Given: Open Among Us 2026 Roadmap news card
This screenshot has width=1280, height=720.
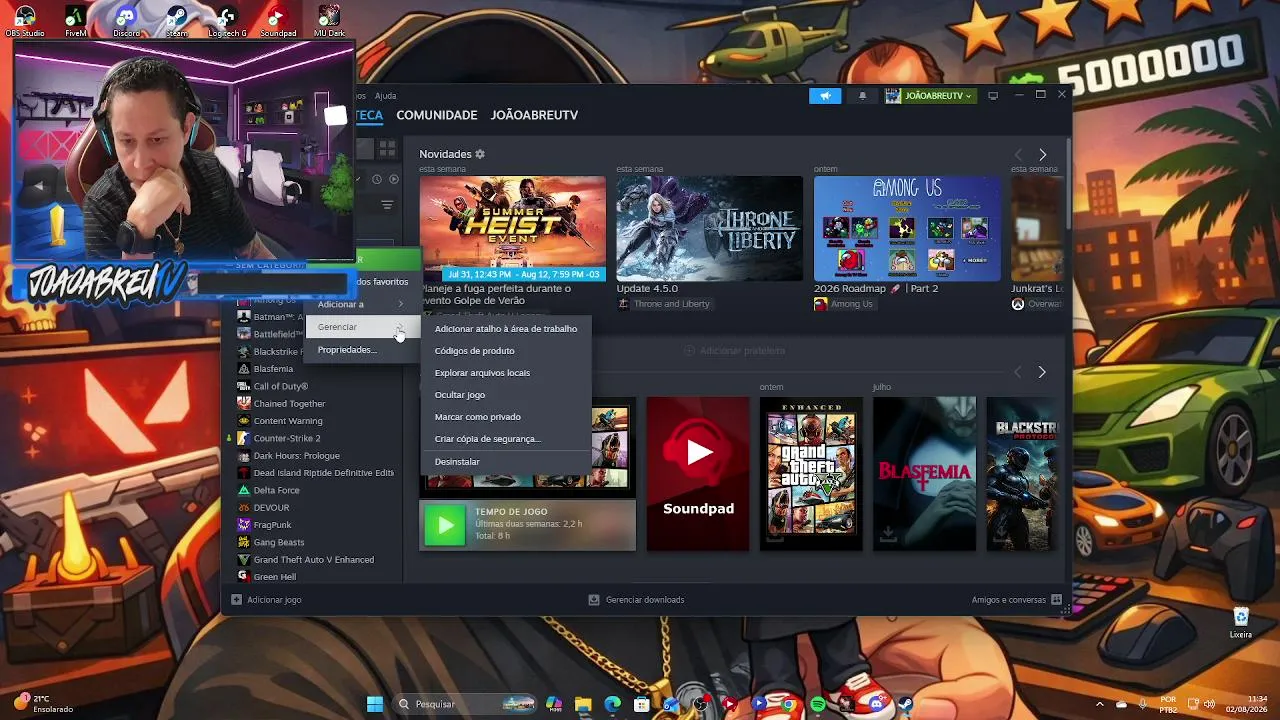Looking at the screenshot, I should 906,229.
